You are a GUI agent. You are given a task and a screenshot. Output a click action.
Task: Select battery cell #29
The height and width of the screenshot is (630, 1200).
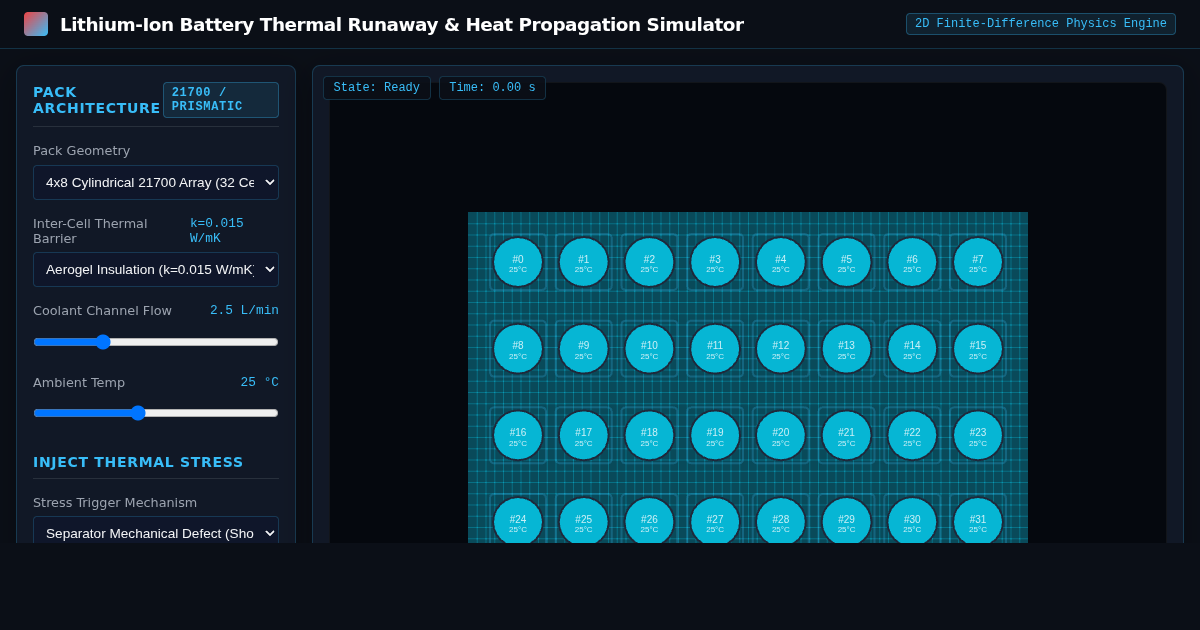click(846, 520)
